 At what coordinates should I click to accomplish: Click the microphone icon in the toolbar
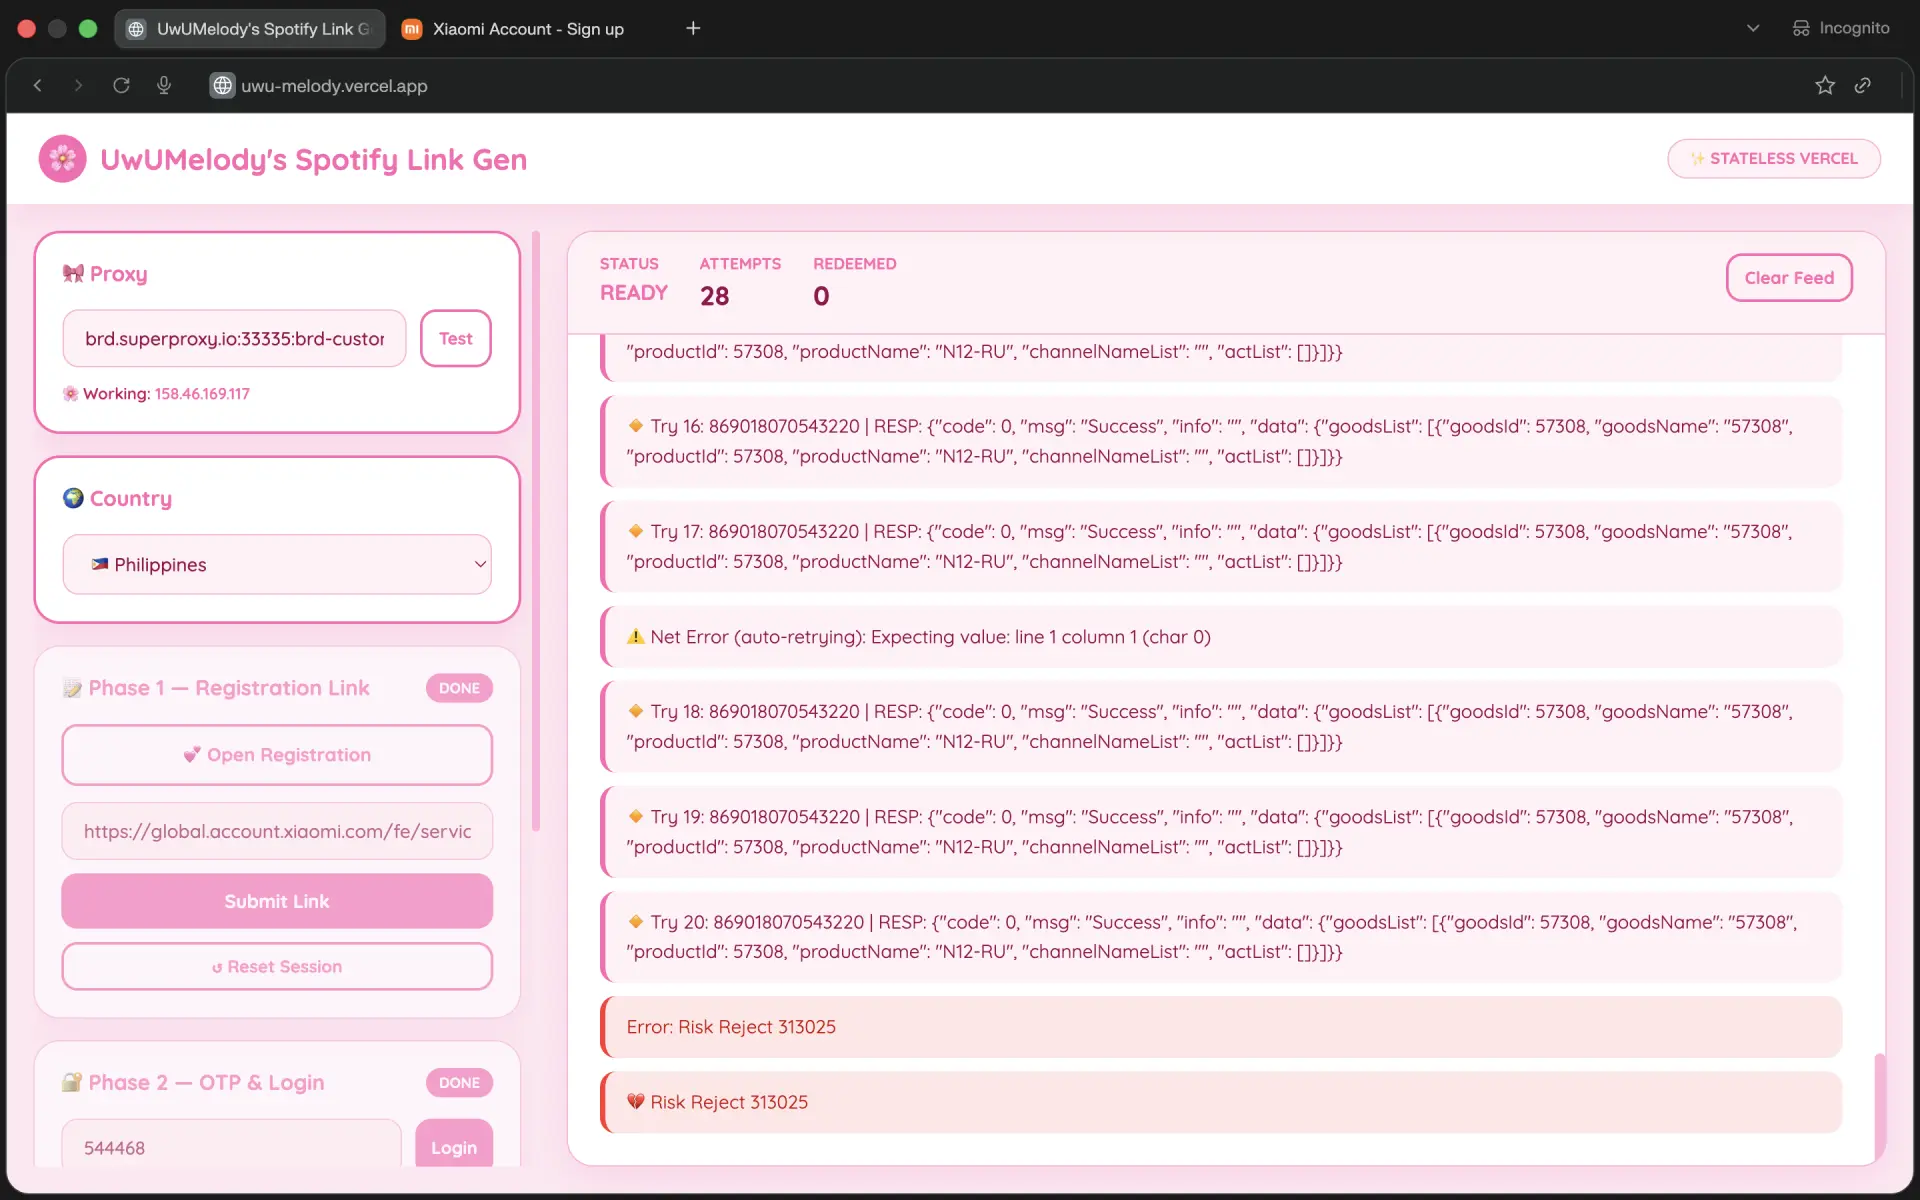pyautogui.click(x=164, y=86)
